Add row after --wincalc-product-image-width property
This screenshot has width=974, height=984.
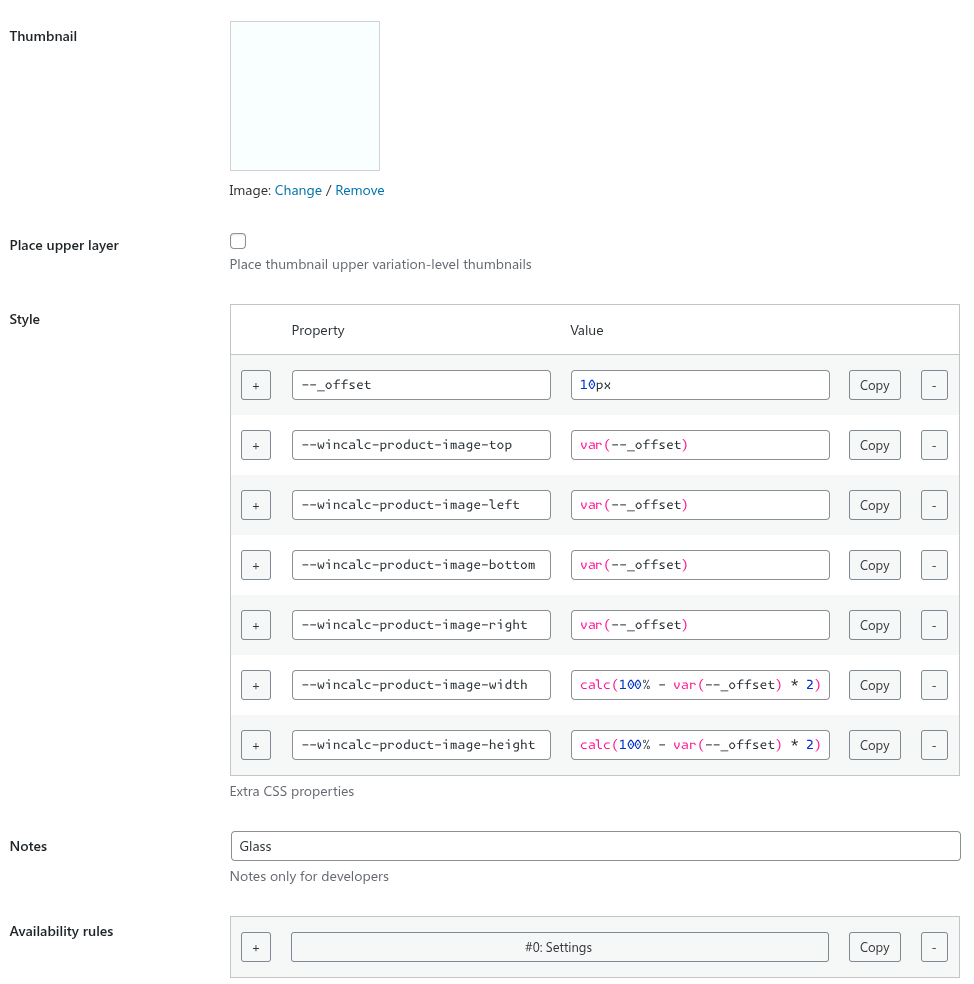255,685
